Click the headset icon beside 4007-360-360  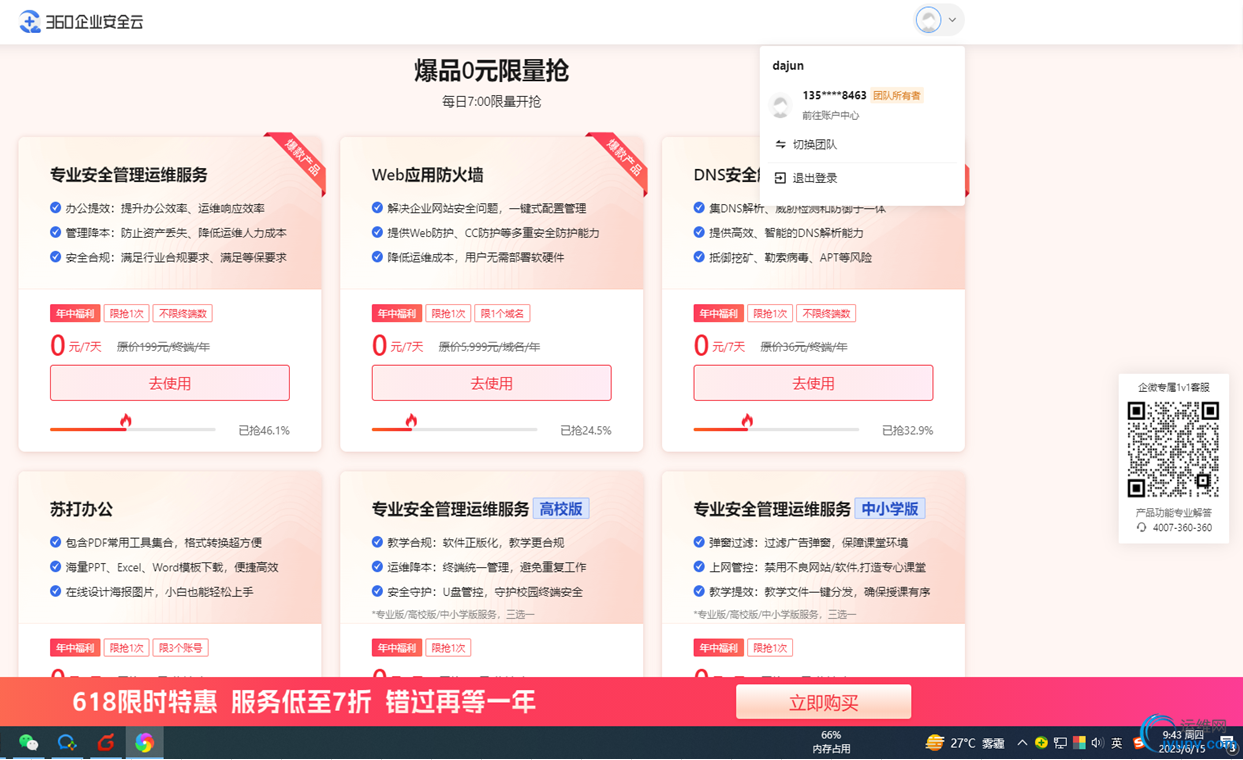click(1142, 528)
